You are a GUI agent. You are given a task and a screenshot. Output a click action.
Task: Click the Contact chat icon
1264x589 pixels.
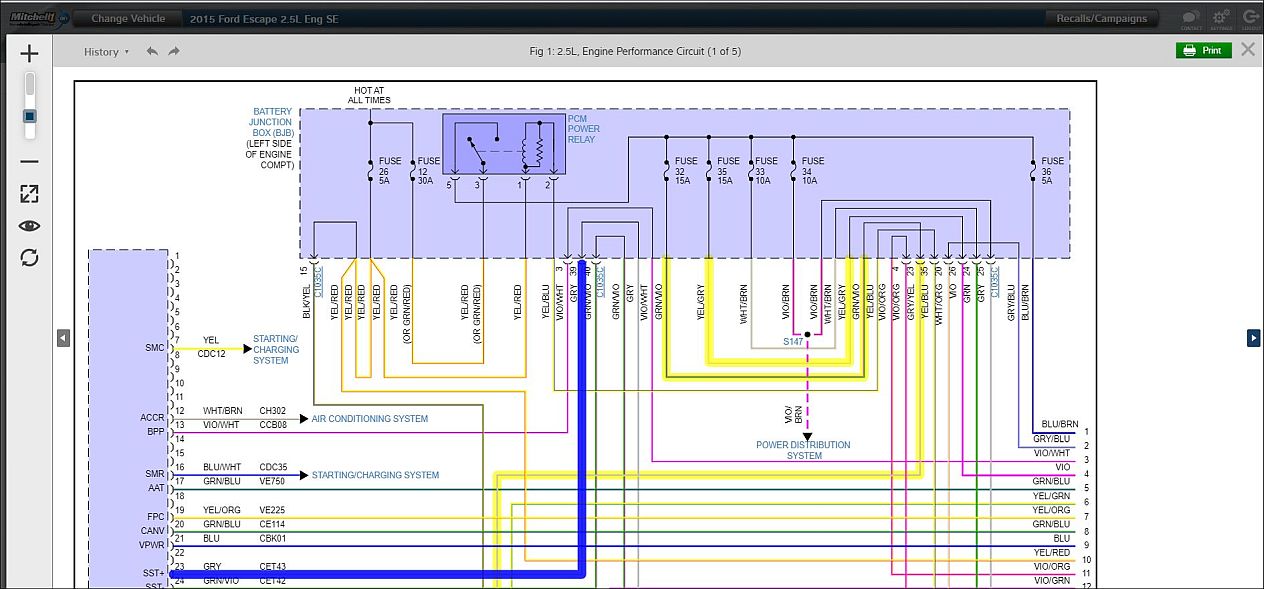[x=1190, y=17]
